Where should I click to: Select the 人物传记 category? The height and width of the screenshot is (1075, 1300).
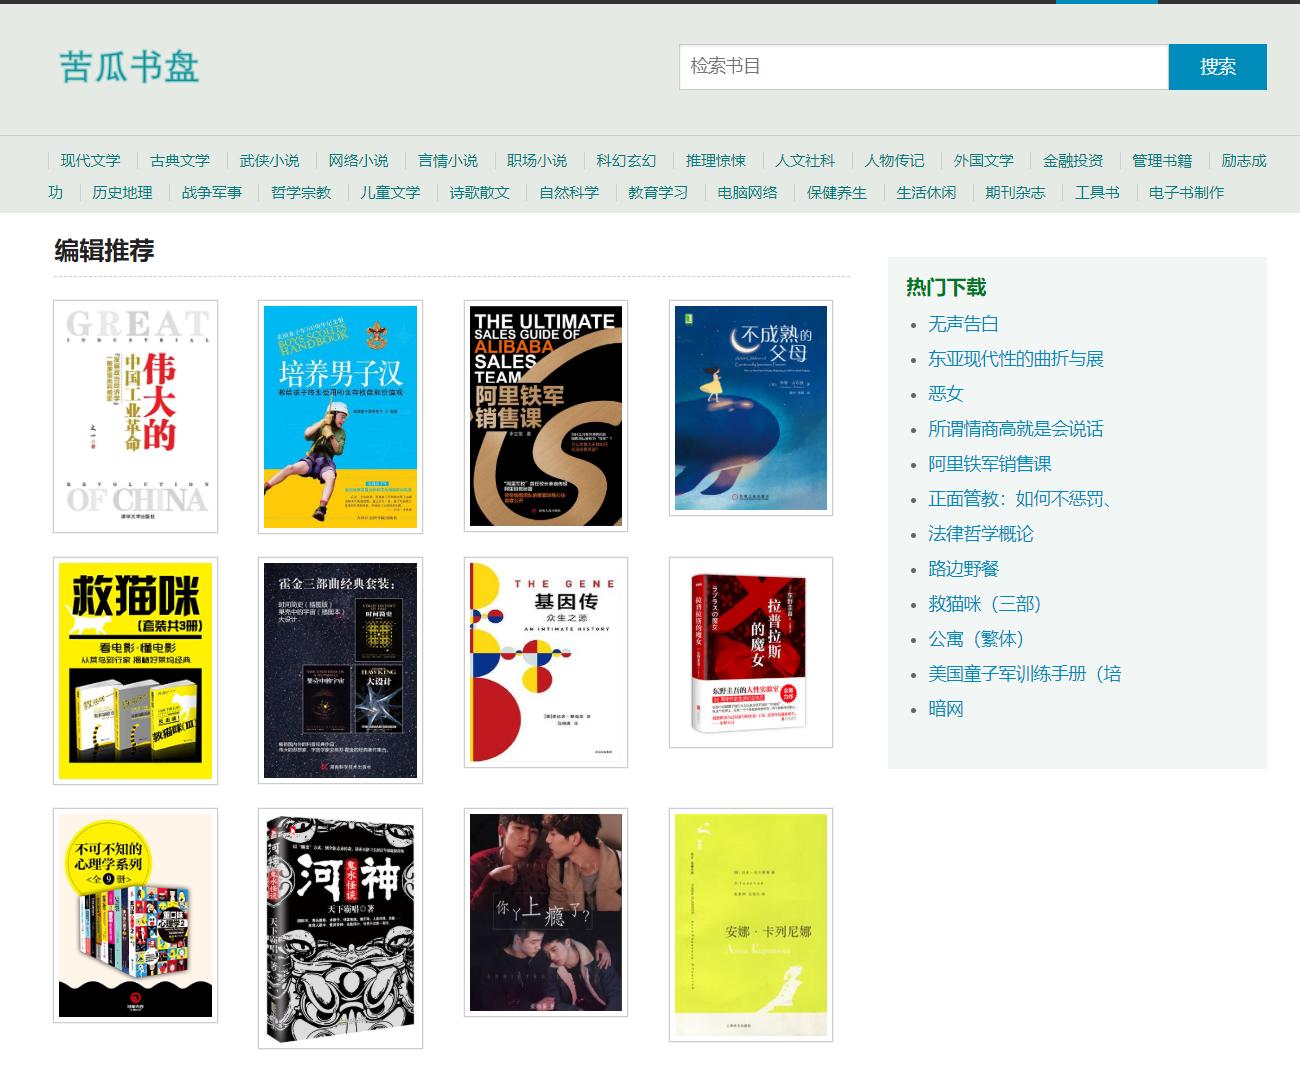pyautogui.click(x=894, y=161)
